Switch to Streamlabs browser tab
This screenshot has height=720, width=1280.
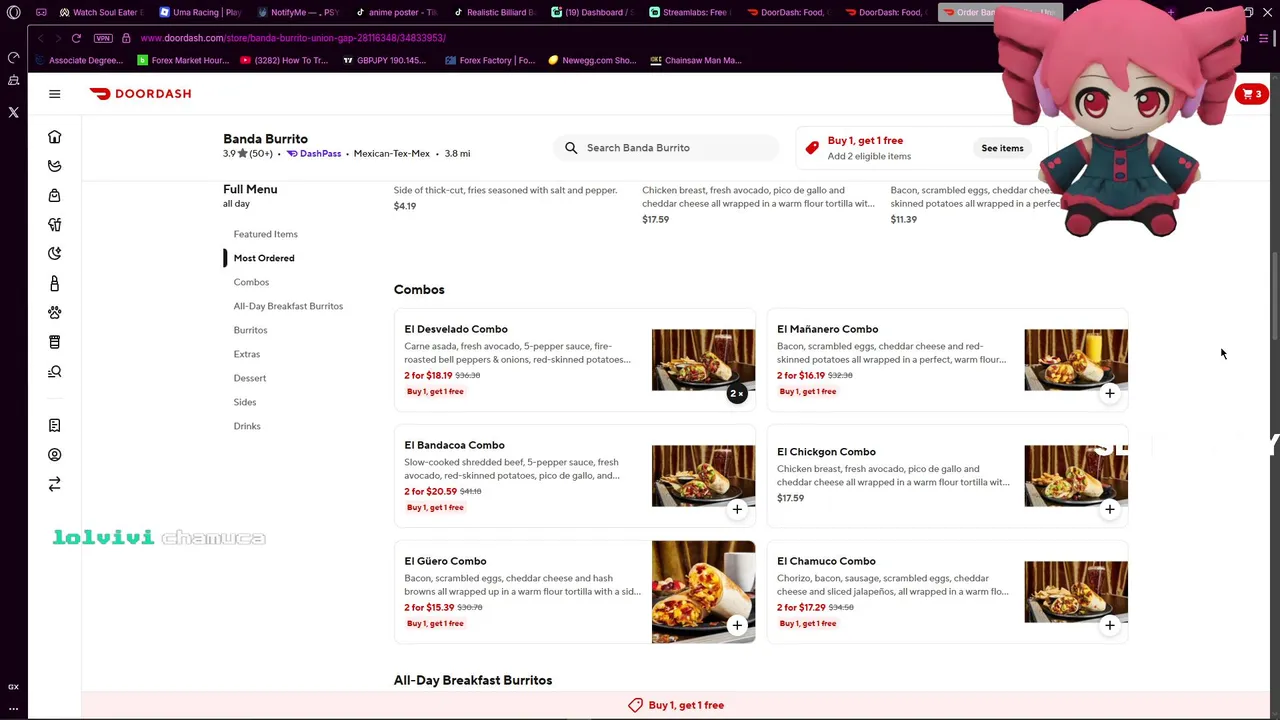click(x=690, y=12)
